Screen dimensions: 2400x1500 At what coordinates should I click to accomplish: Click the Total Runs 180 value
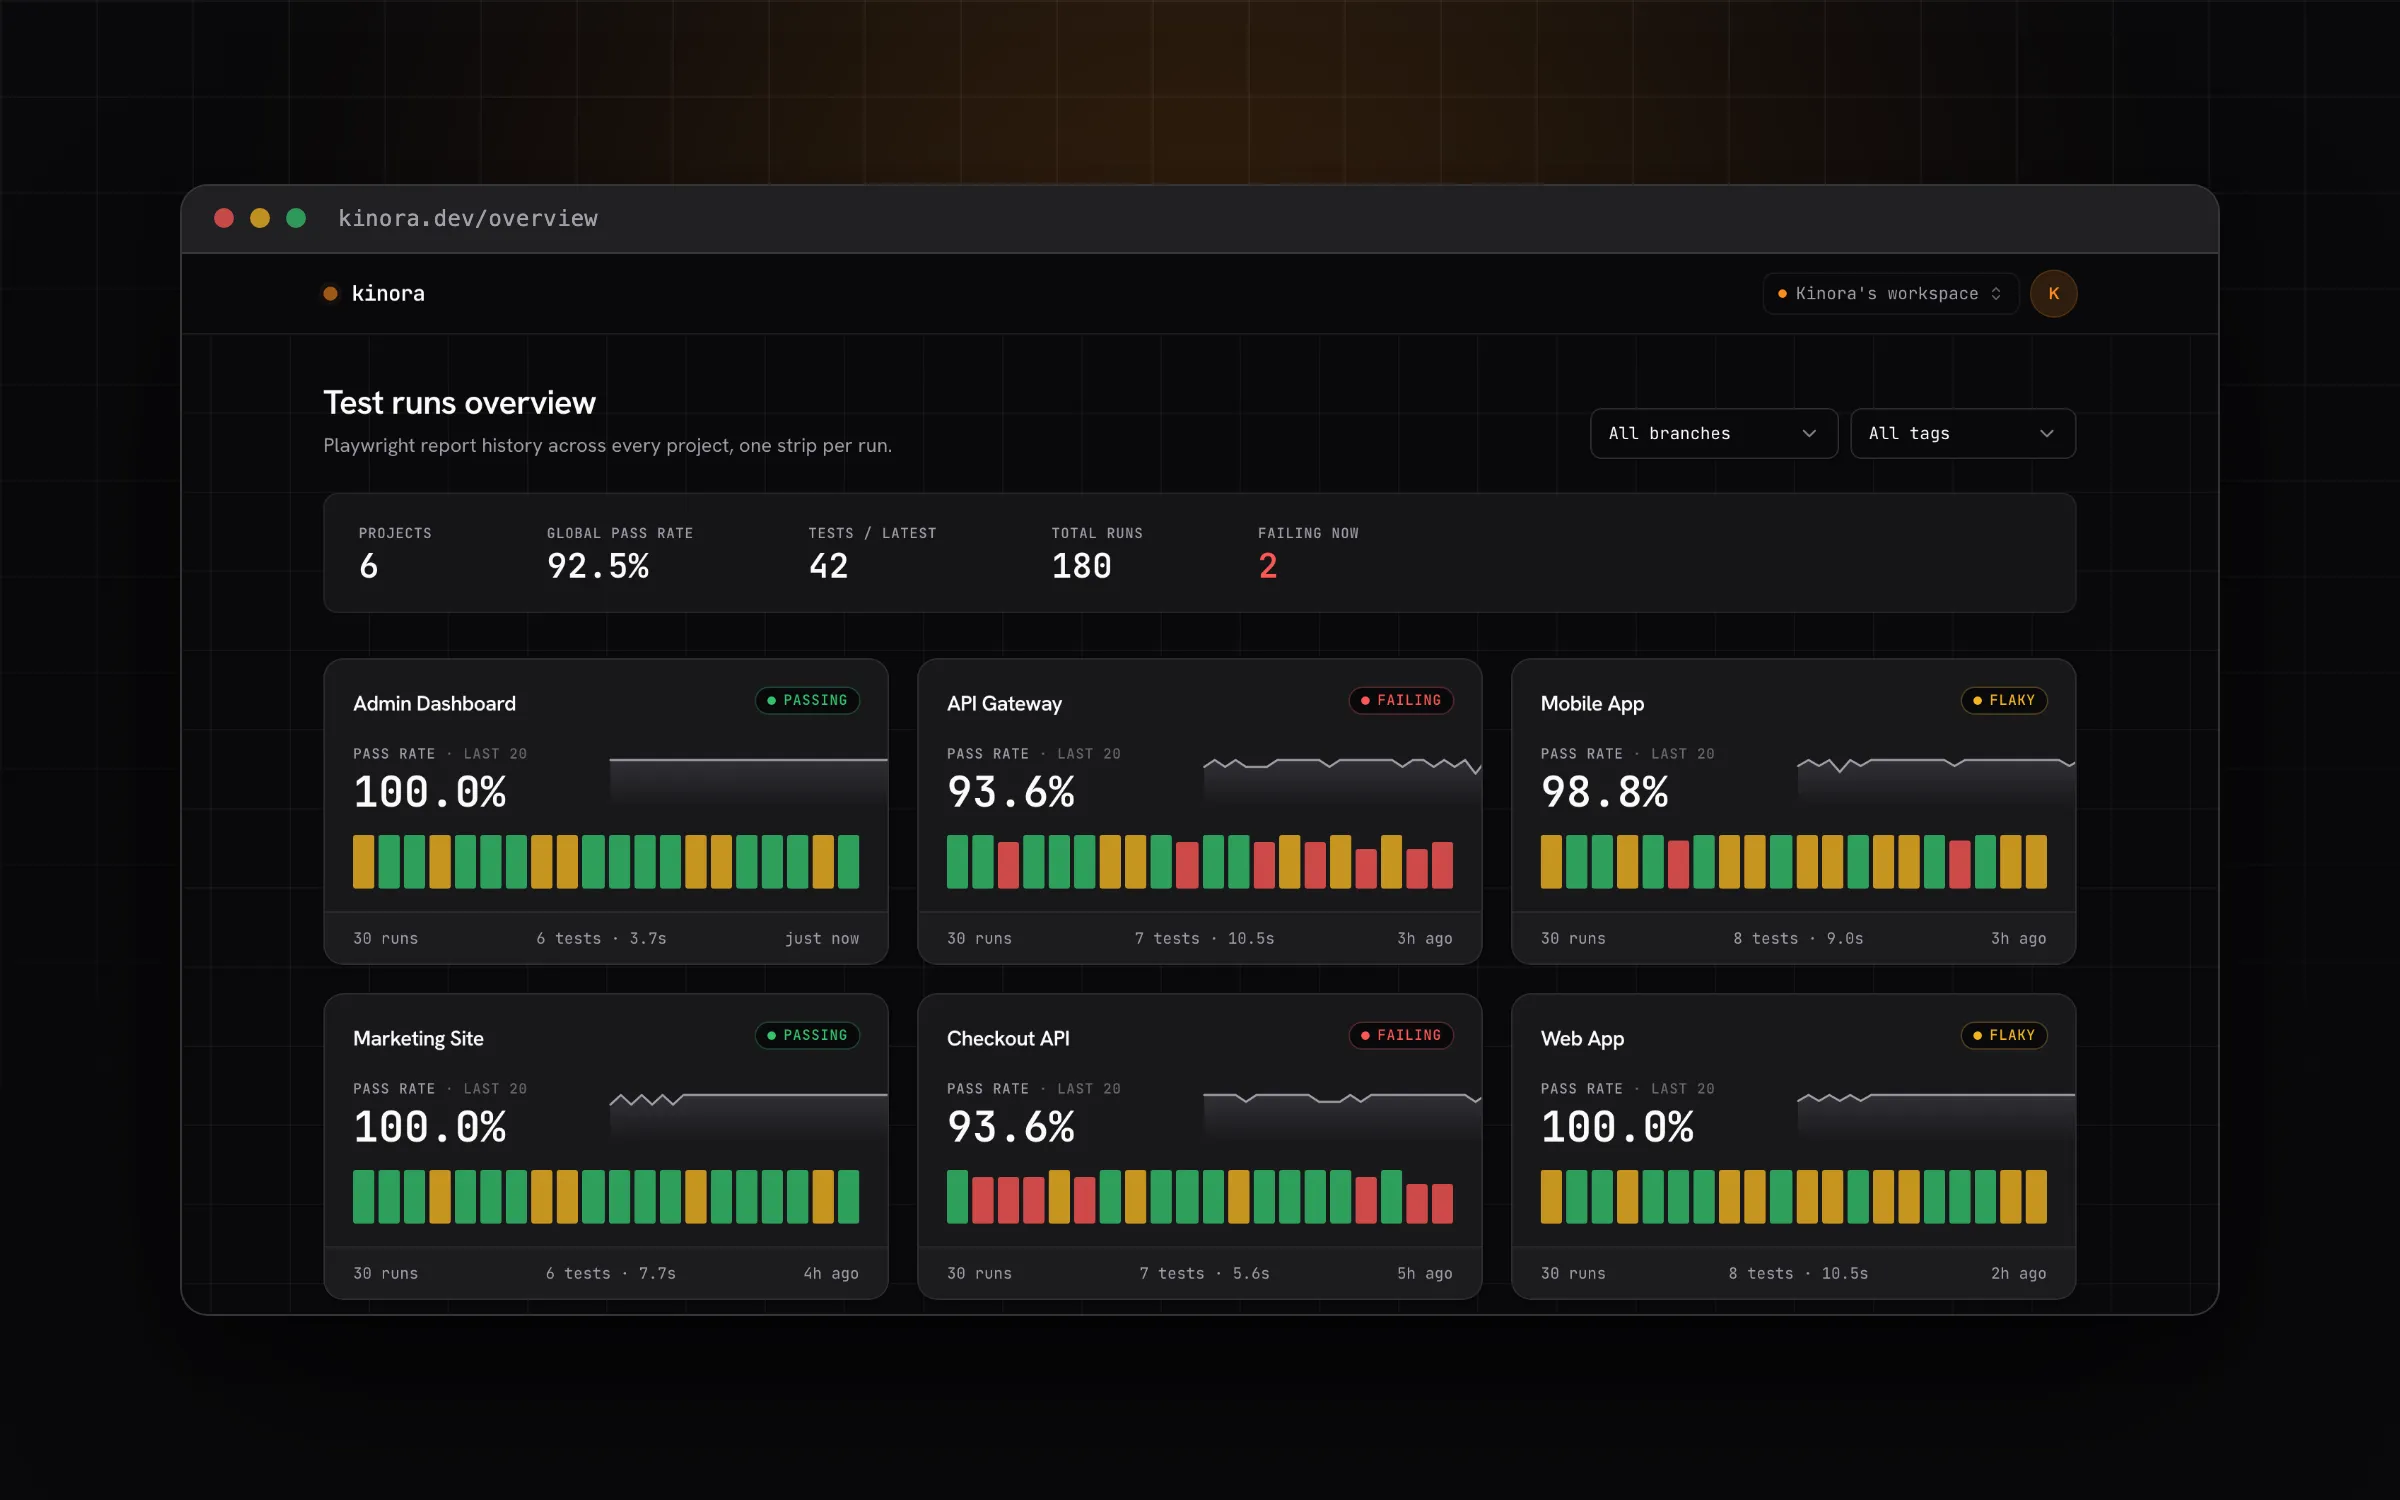coord(1081,566)
